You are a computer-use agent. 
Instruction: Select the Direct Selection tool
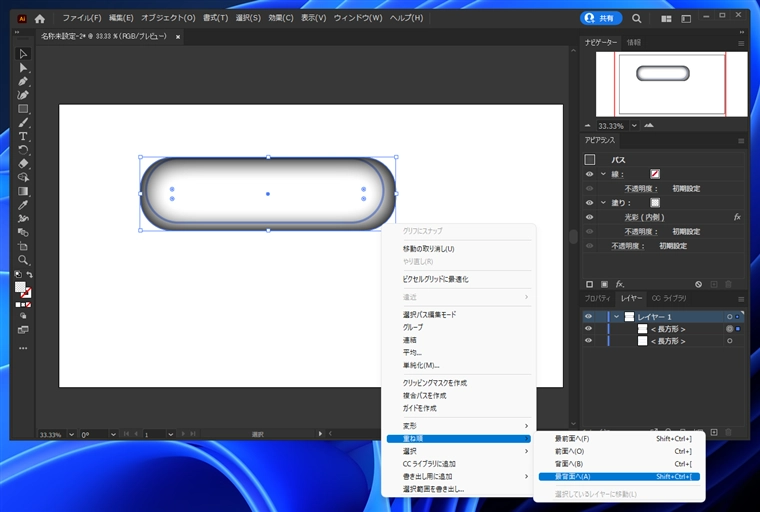23,68
